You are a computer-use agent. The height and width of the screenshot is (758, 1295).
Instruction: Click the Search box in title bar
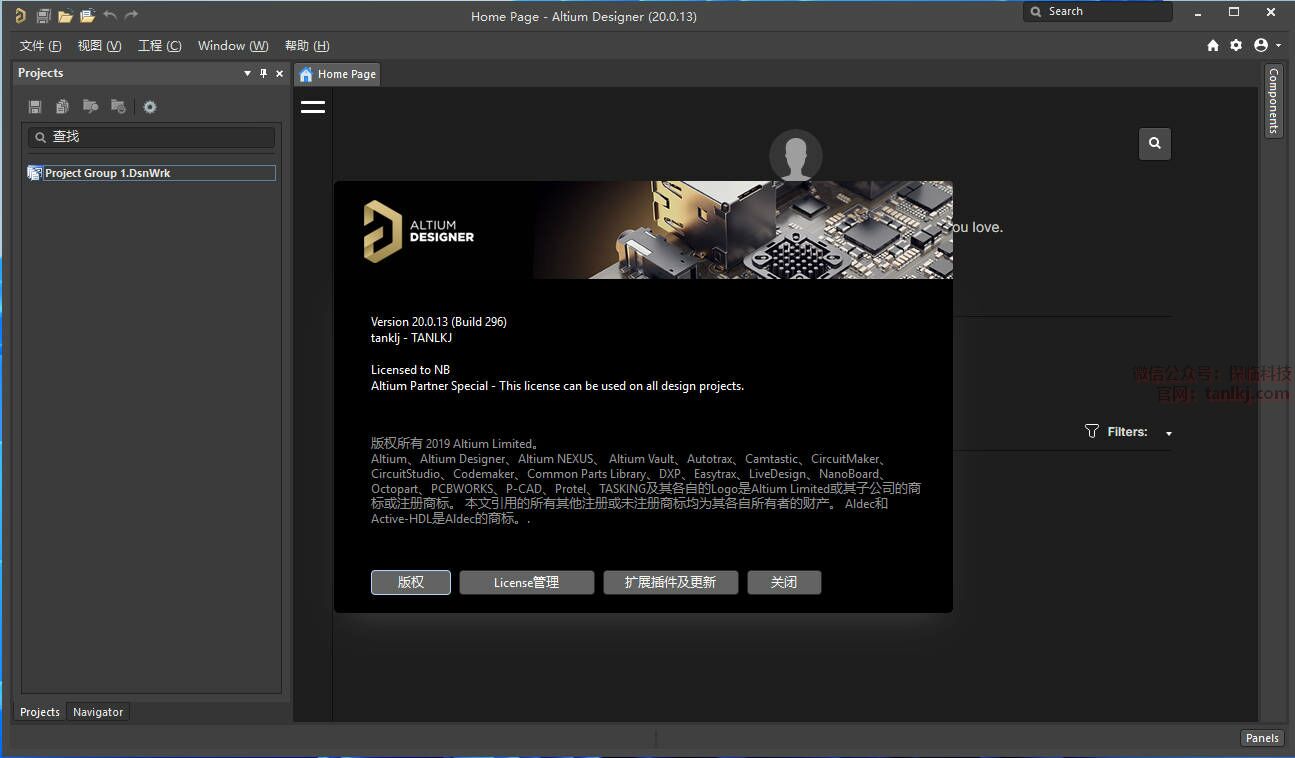(1098, 12)
